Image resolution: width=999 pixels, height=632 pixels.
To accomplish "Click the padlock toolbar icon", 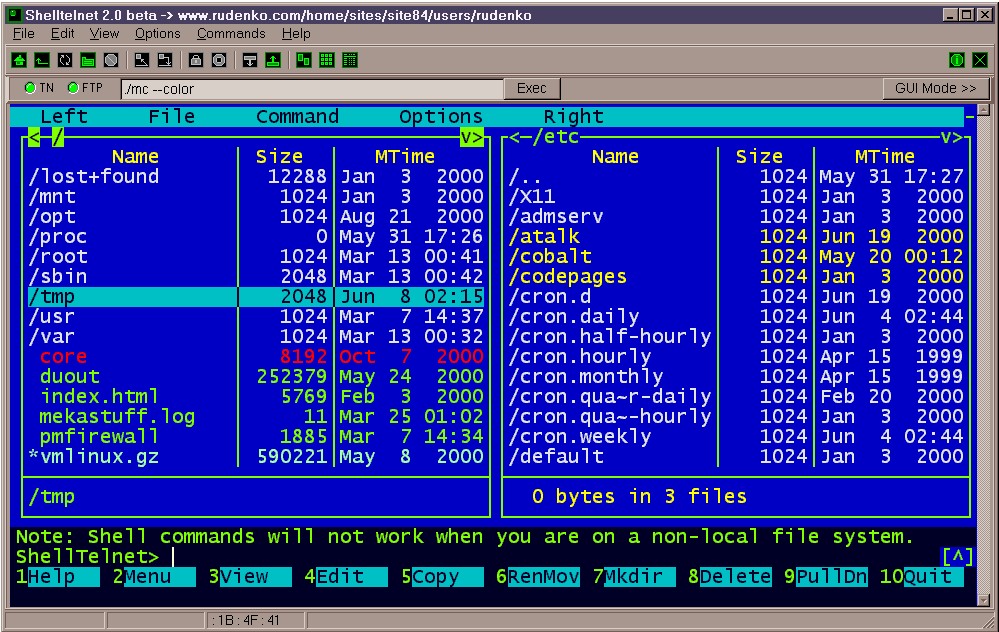I will tap(196, 60).
